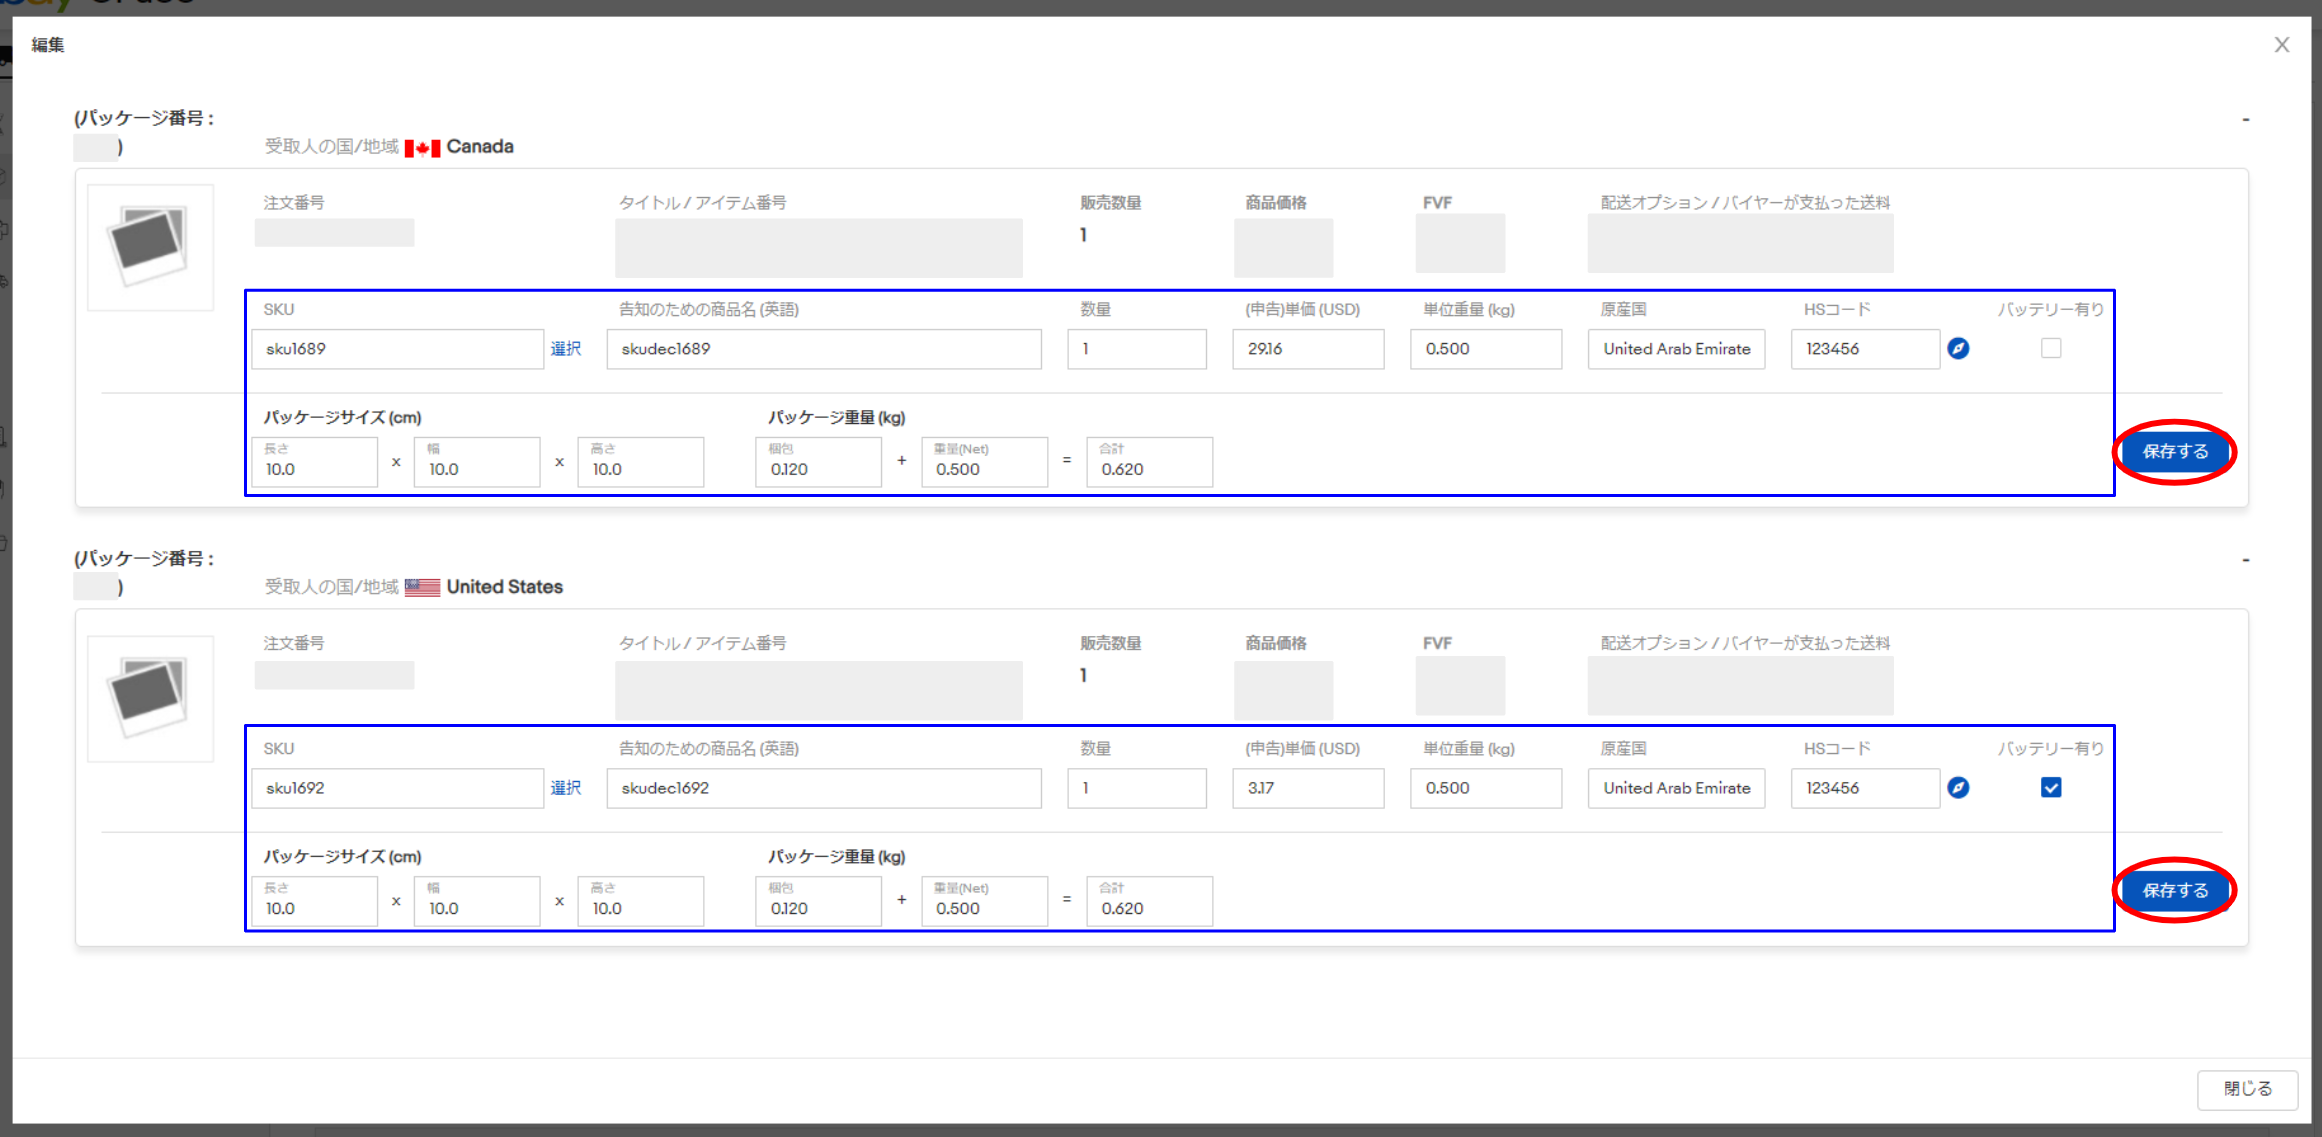Click the 閉じる button at bottom

pyautogui.click(x=2247, y=1089)
